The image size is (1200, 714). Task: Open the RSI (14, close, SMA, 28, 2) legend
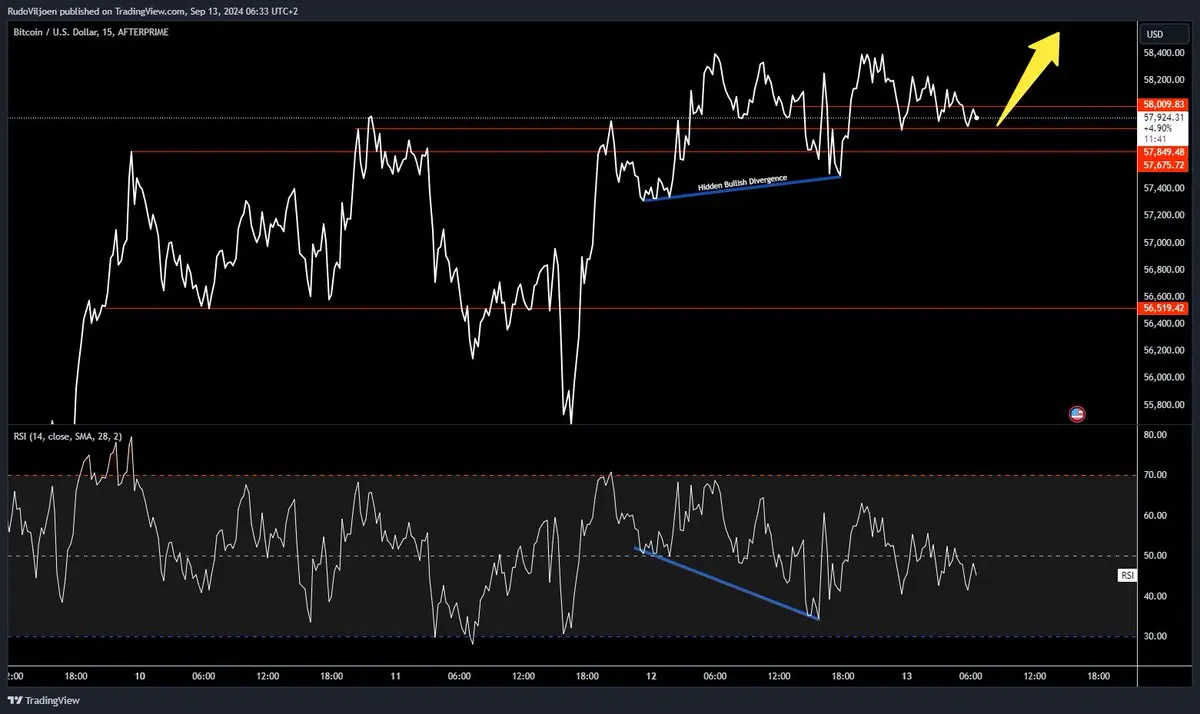tap(67, 437)
